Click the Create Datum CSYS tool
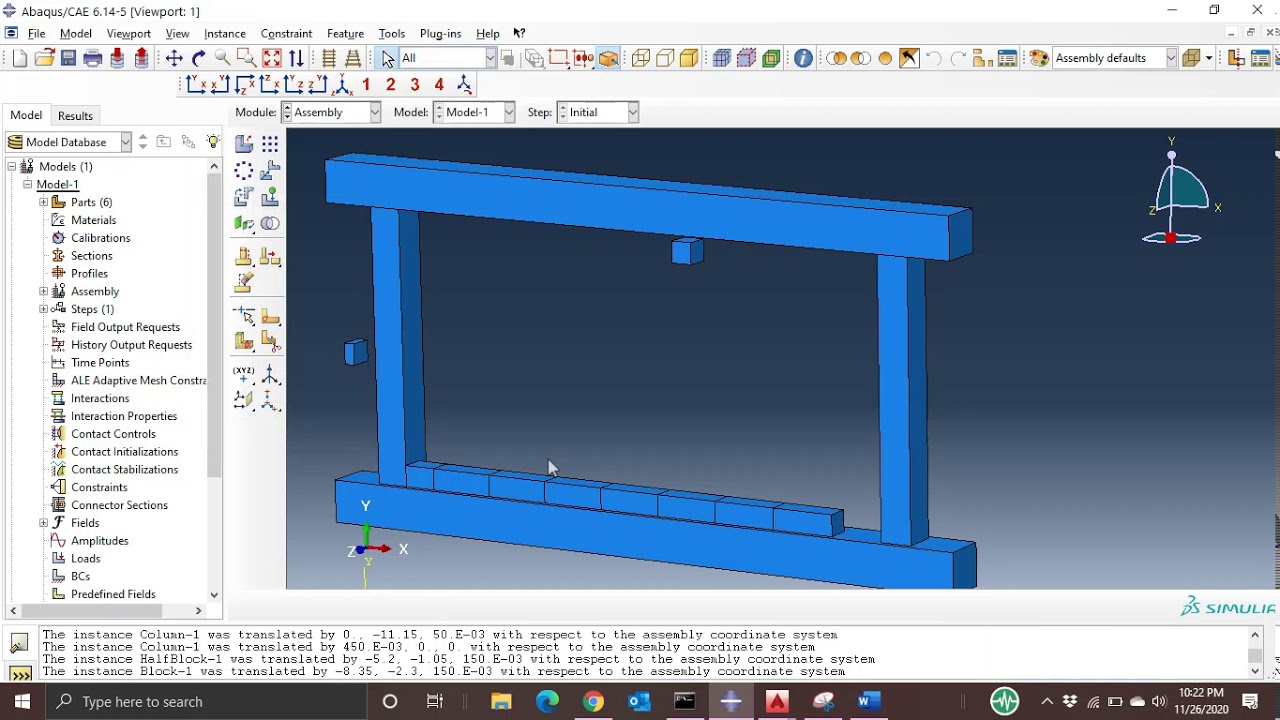 (x=270, y=375)
